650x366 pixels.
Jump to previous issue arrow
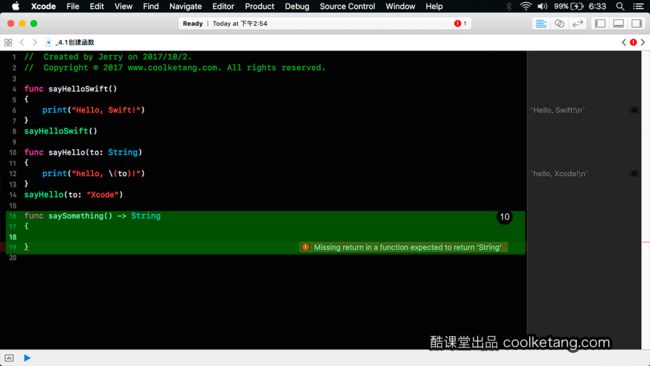[624, 42]
